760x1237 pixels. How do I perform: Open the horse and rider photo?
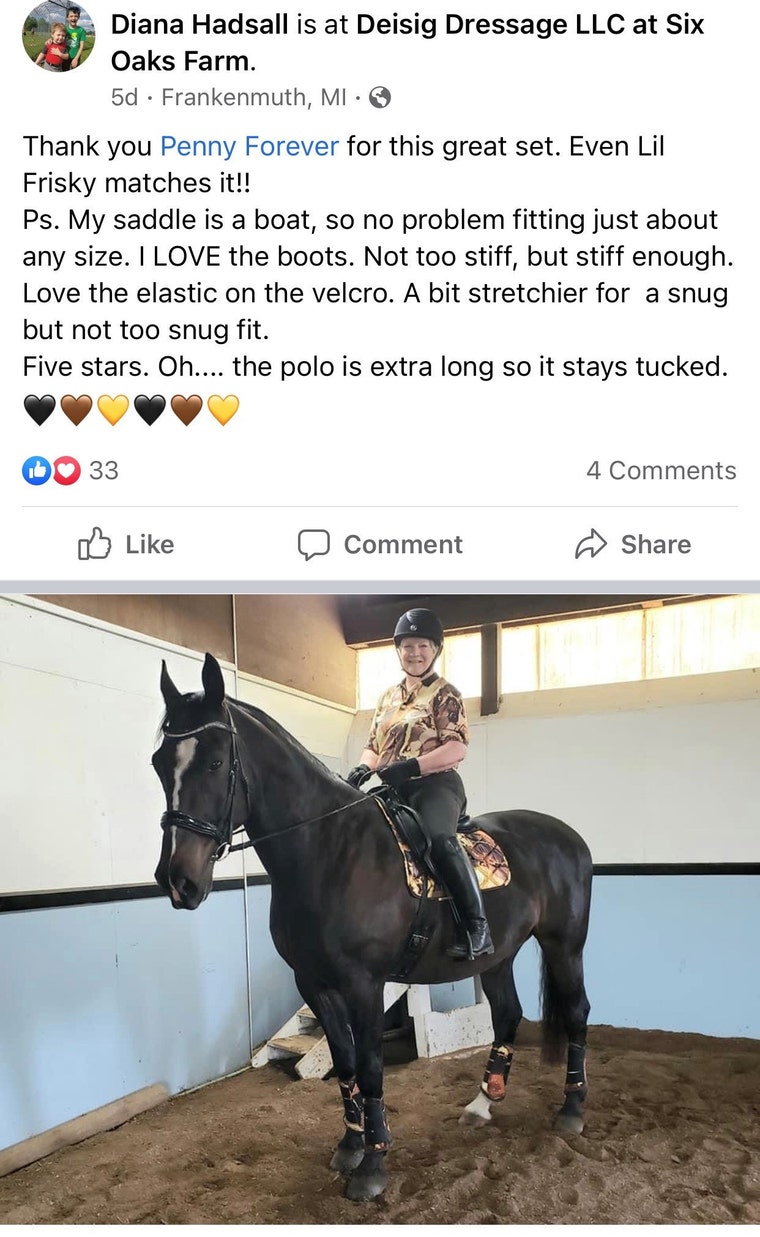coord(380,909)
